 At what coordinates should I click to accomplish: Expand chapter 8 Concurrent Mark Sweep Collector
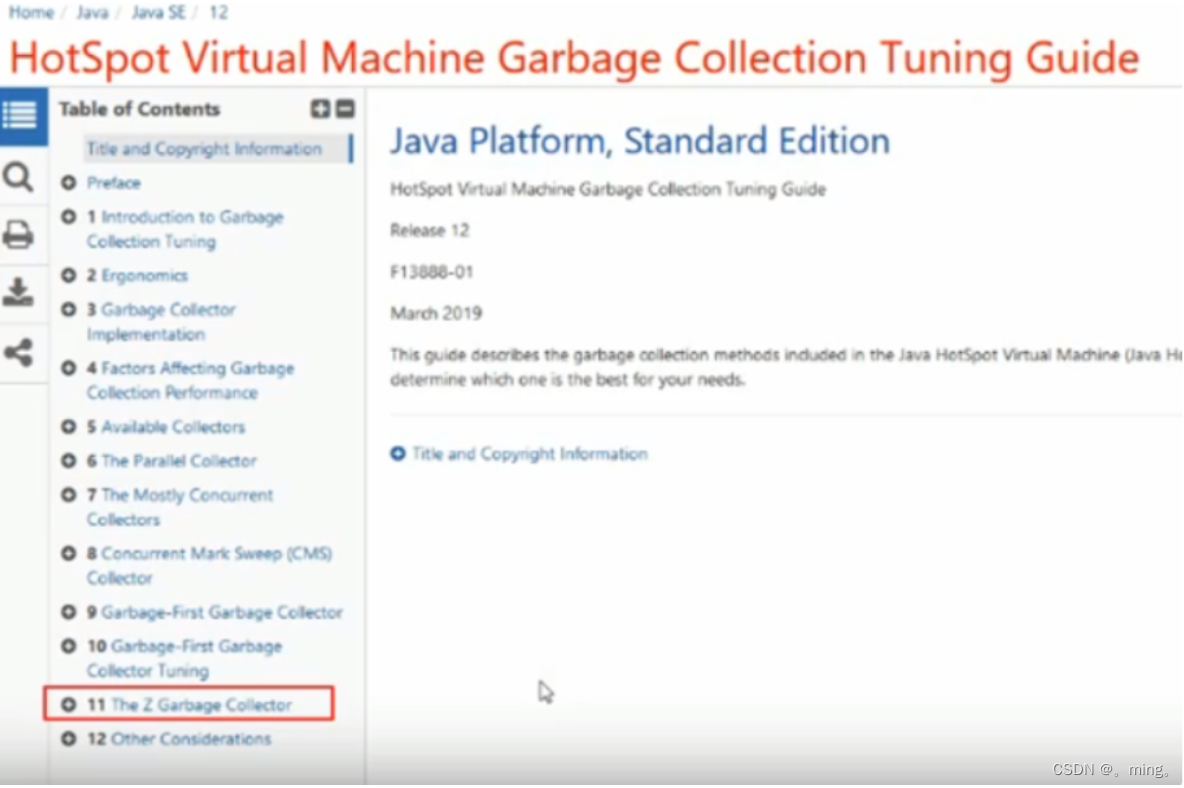click(69, 554)
